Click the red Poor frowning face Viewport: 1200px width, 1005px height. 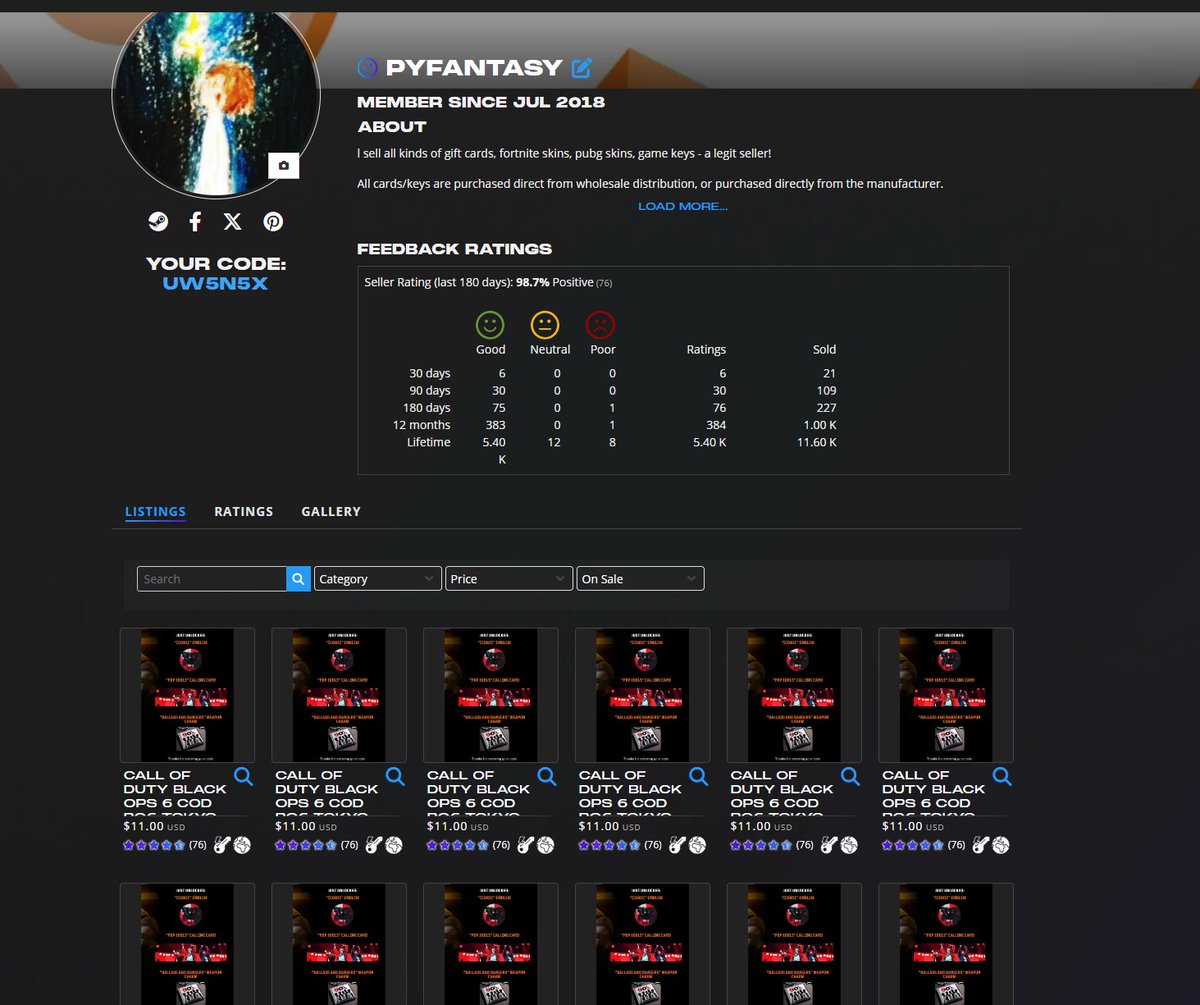pos(600,325)
